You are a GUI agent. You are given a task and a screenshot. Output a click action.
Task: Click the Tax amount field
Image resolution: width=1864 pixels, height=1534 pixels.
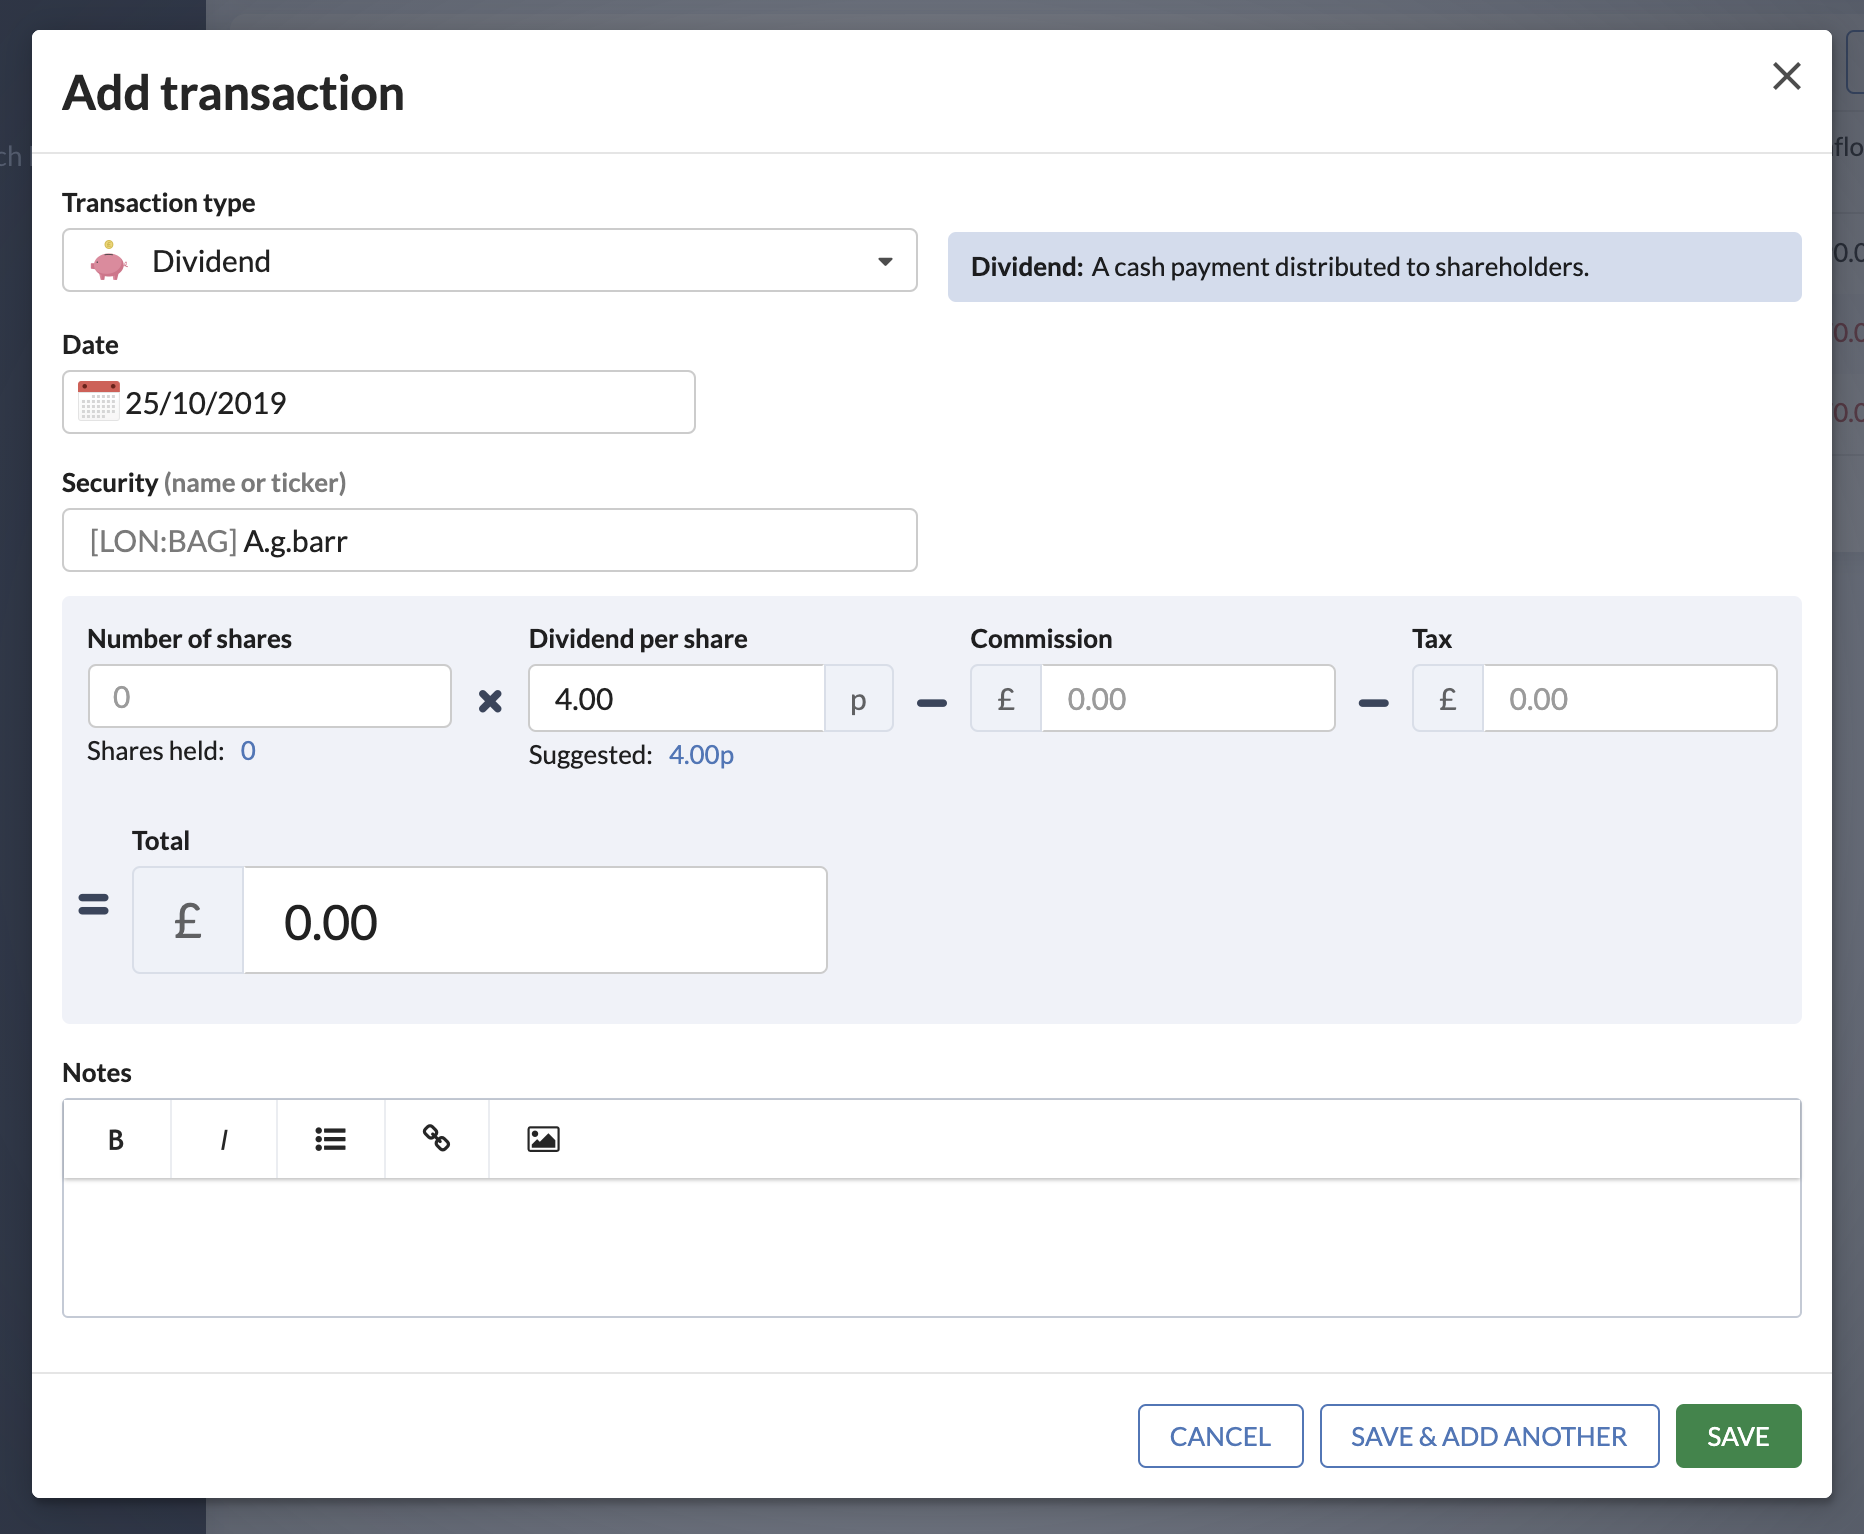[x=1630, y=698]
